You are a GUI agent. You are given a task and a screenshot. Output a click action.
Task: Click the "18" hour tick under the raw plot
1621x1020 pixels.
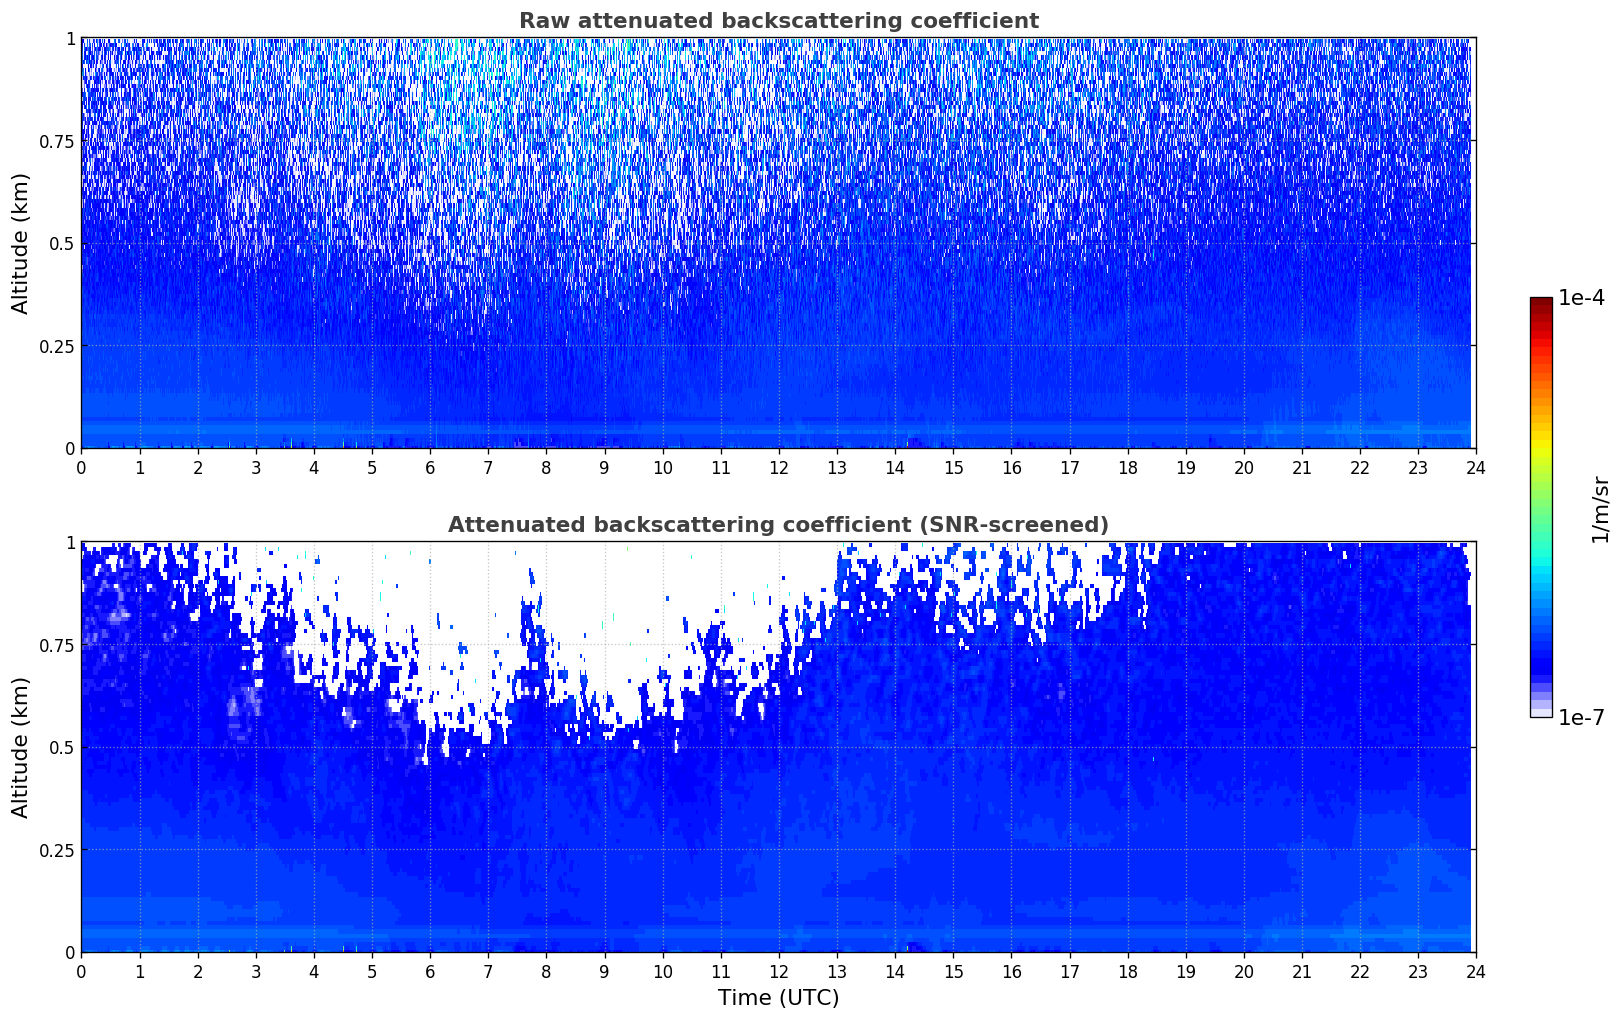coord(1127,467)
